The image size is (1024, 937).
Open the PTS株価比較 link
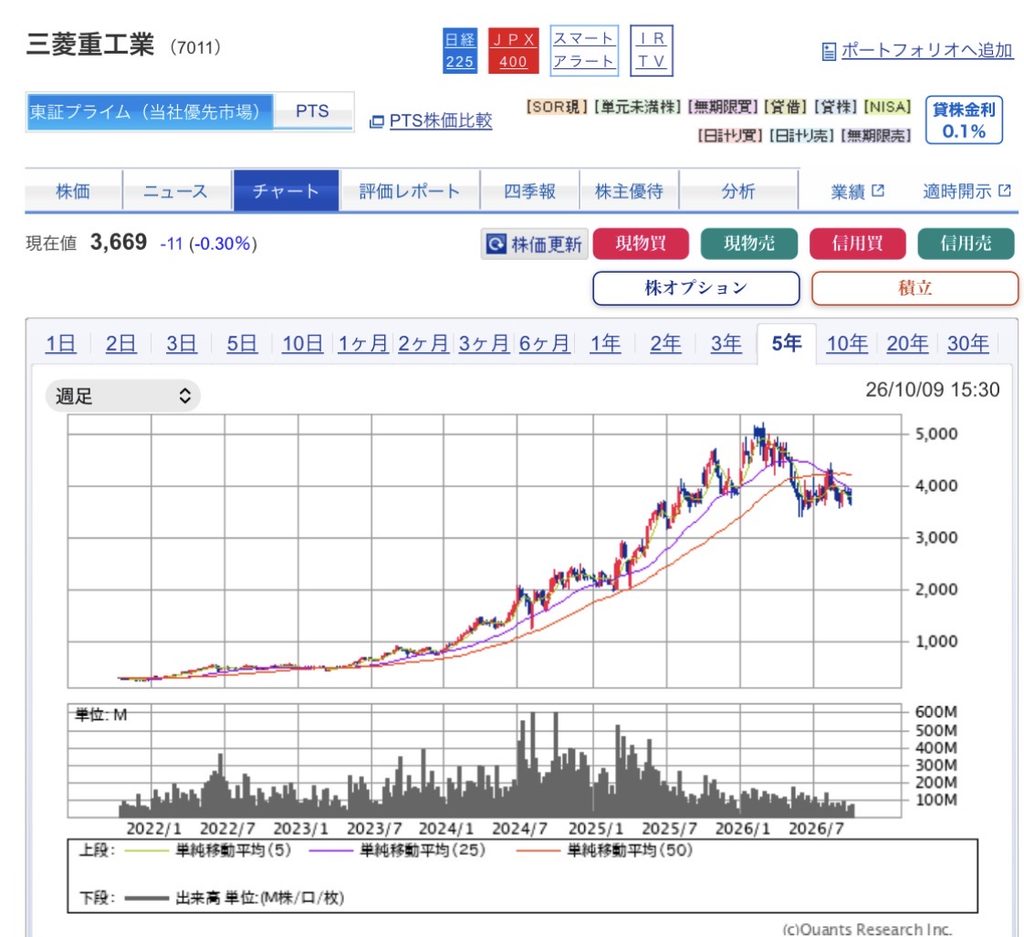440,121
